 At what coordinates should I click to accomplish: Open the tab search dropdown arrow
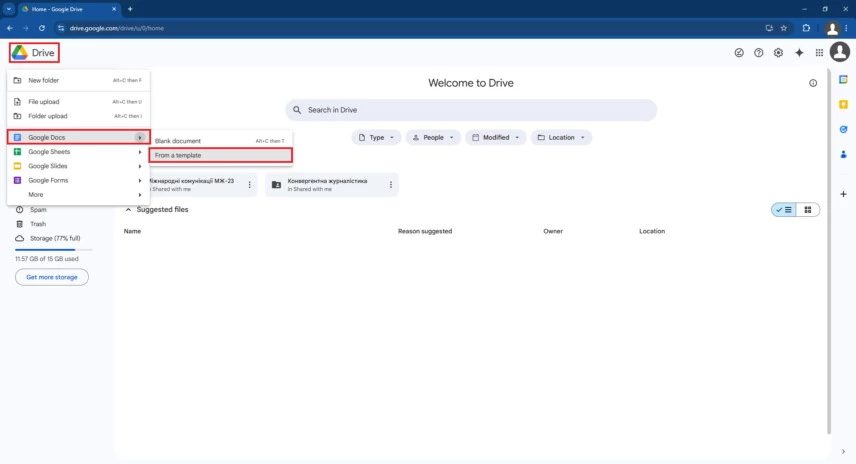click(9, 9)
